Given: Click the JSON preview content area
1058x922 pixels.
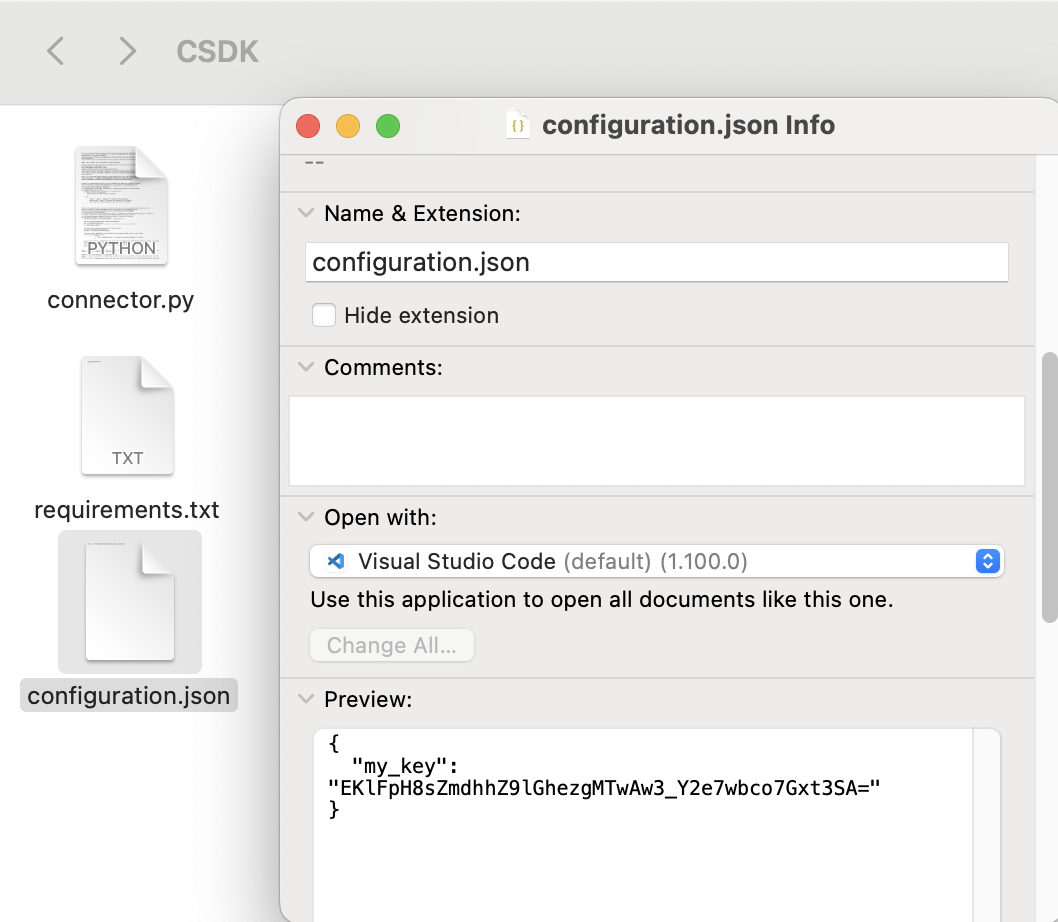Looking at the screenshot, I should (643, 825).
